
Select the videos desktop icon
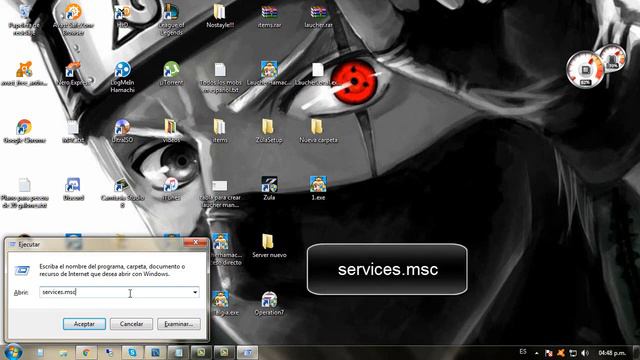pos(171,131)
